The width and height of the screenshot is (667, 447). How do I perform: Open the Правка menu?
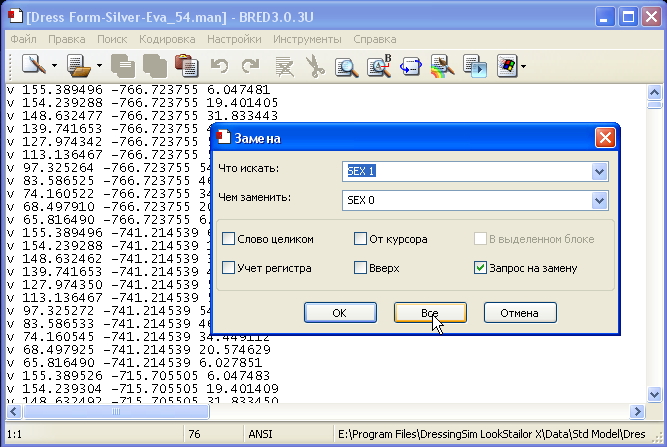point(67,39)
